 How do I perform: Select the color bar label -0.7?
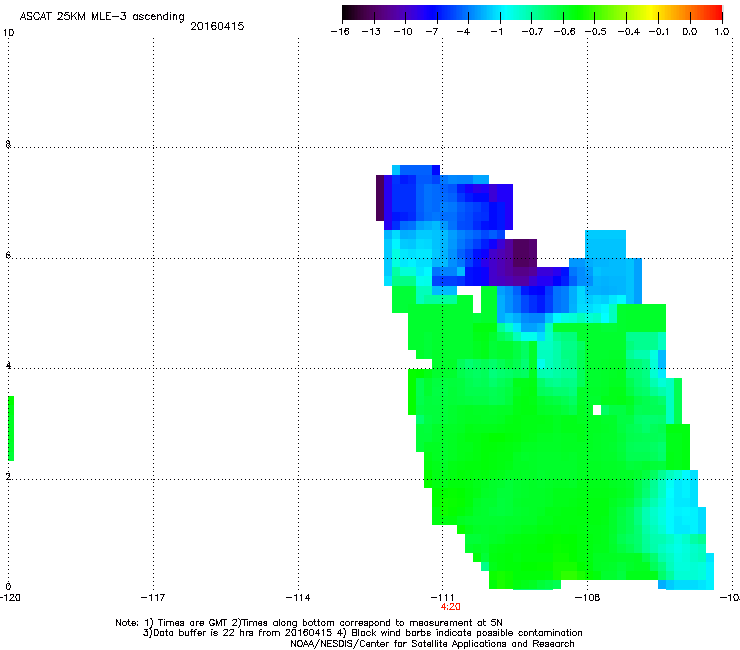pos(532,32)
